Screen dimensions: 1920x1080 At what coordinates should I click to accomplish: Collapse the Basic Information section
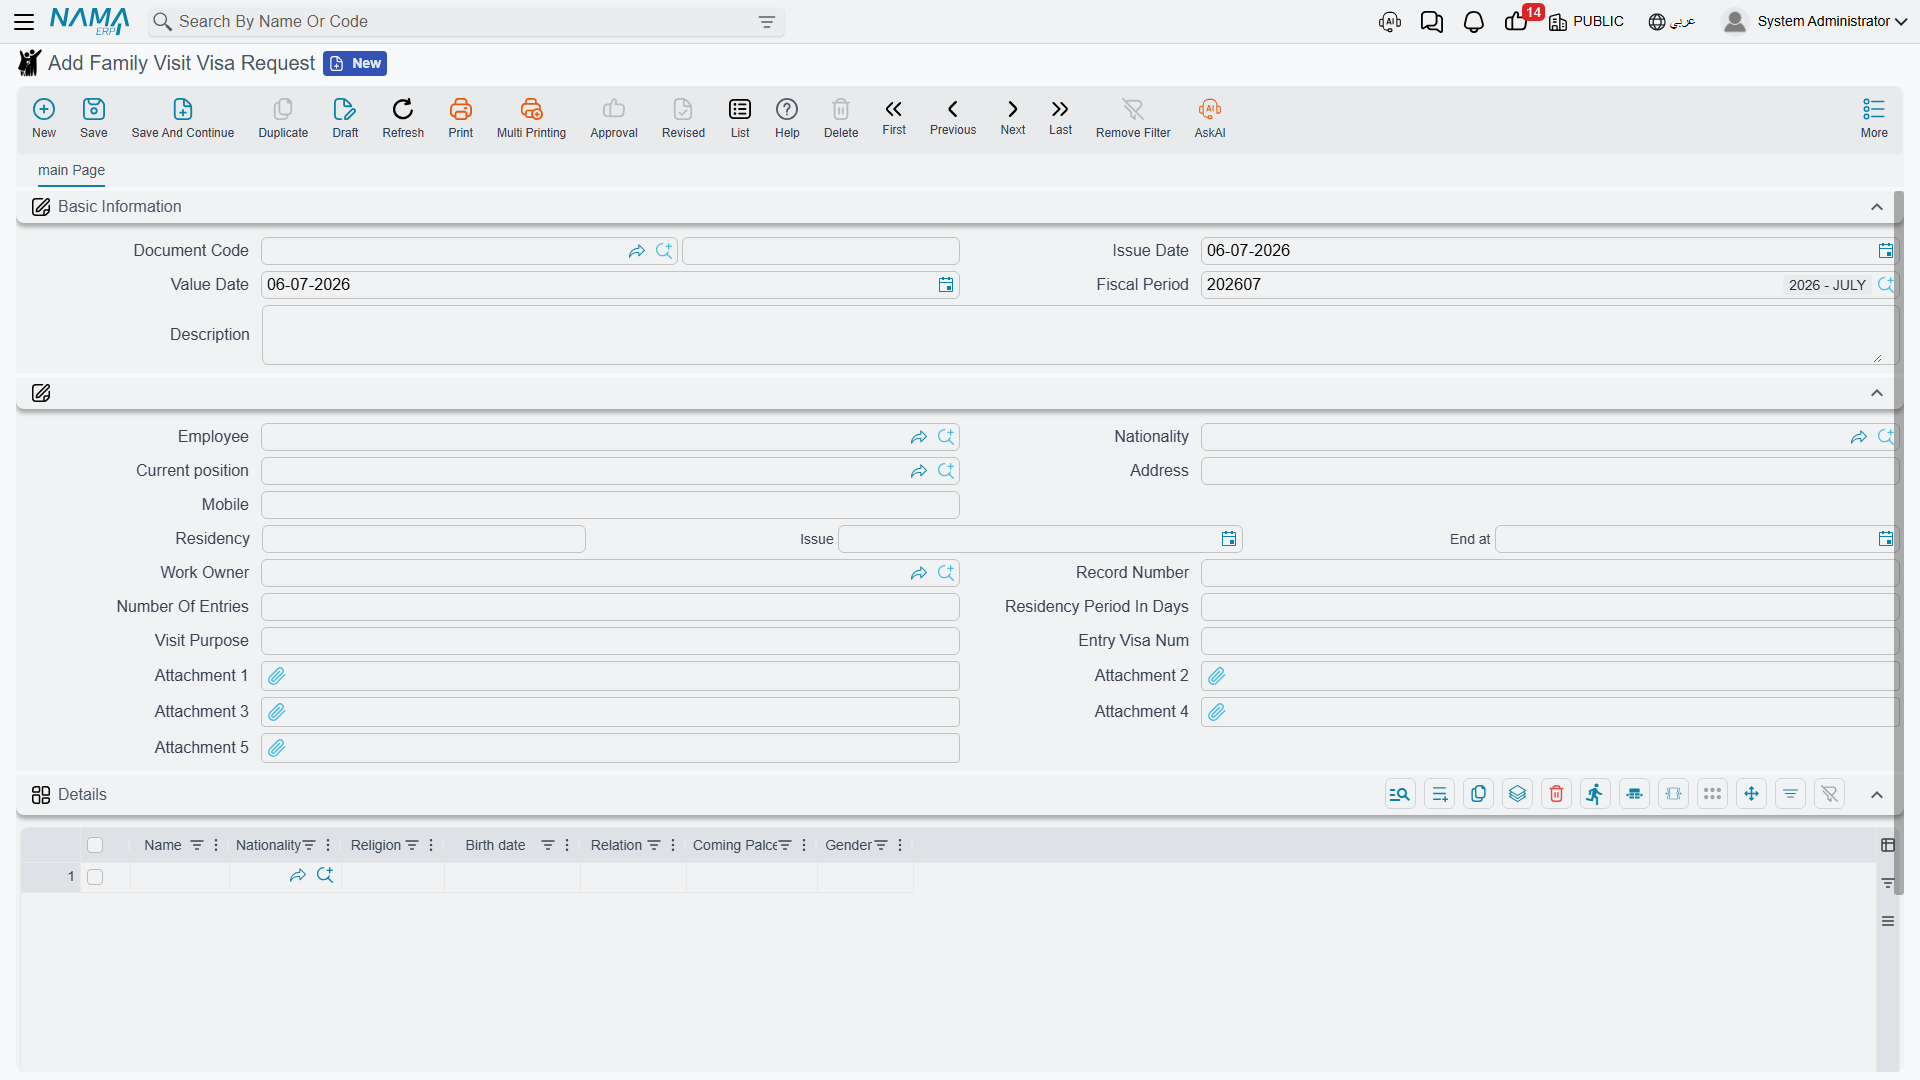tap(1877, 207)
